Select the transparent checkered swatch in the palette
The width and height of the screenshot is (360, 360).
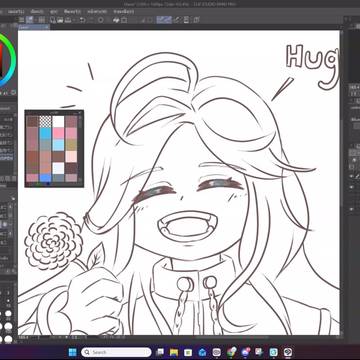click(45, 121)
